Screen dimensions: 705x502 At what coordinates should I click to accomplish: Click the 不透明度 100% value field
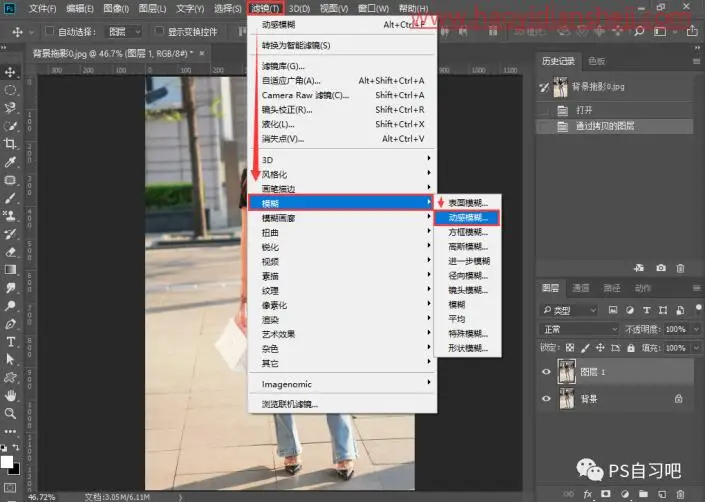(x=675, y=329)
